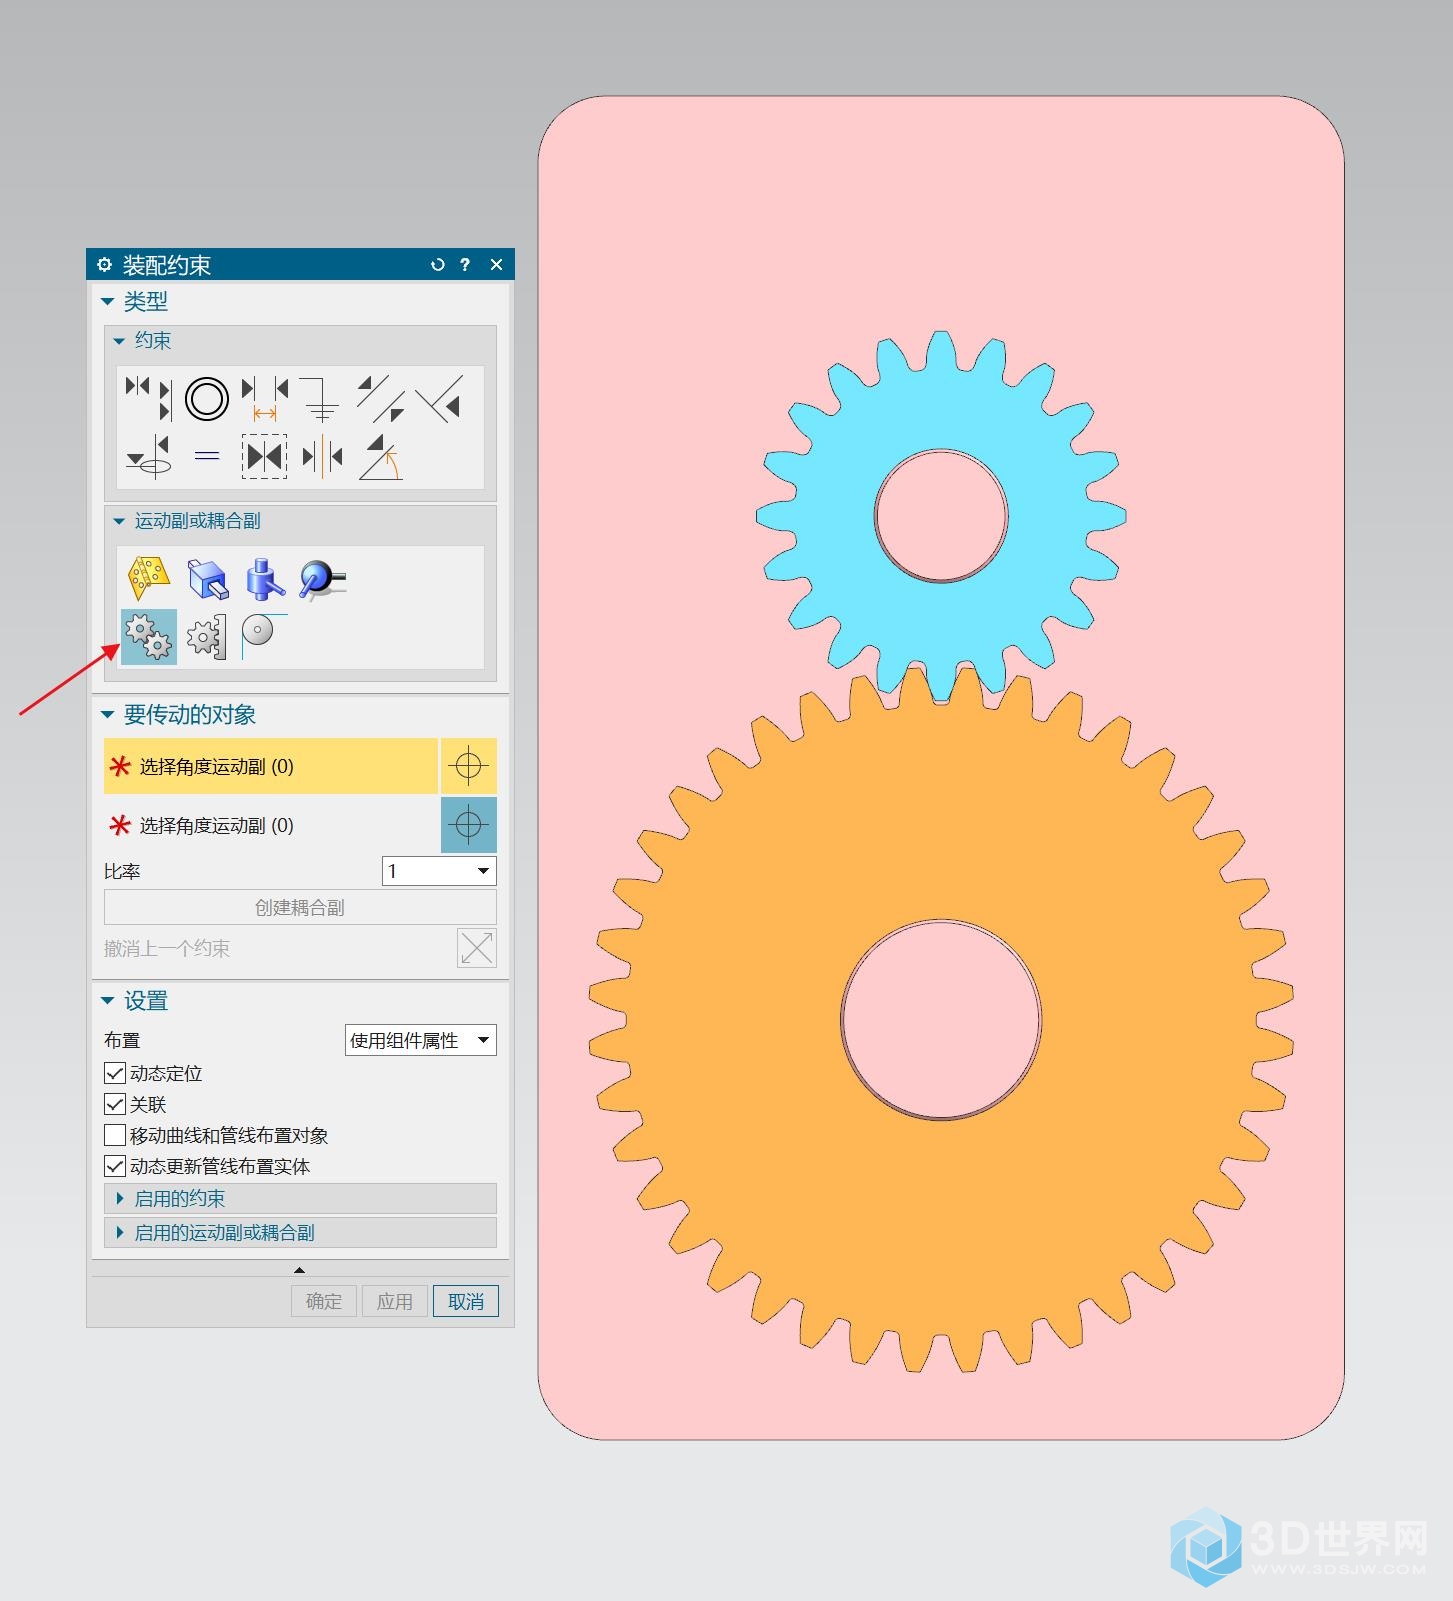Click the 取消 button
Image resolution: width=1453 pixels, height=1601 pixels.
click(466, 1301)
